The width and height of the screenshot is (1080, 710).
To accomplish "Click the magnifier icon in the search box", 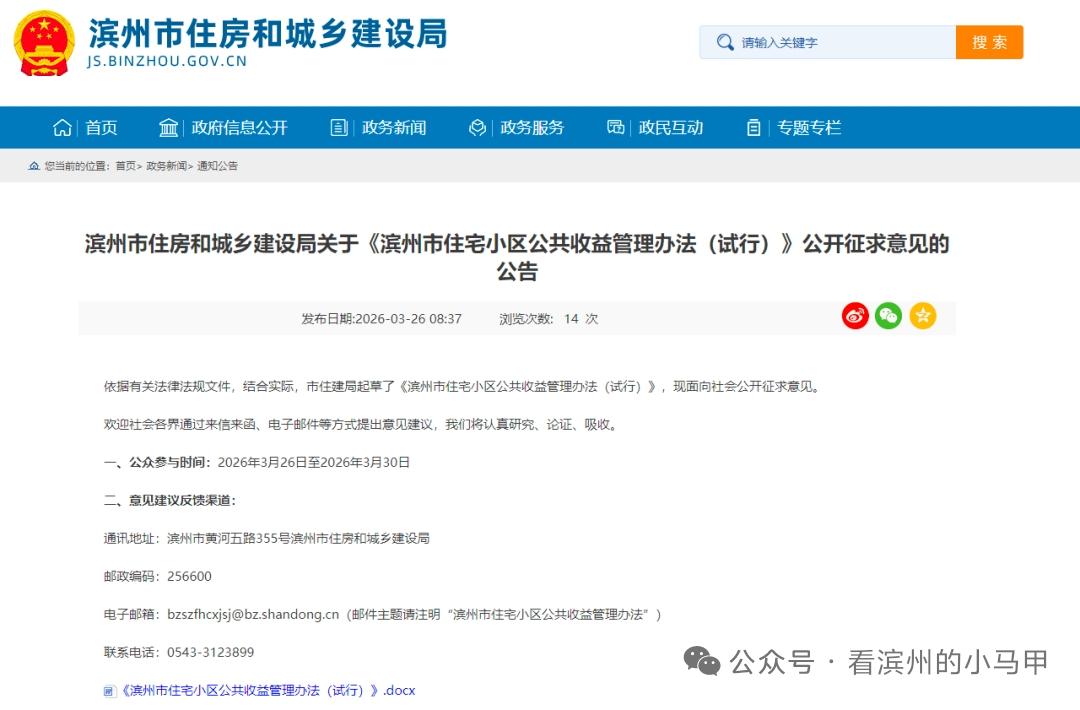I will [724, 42].
